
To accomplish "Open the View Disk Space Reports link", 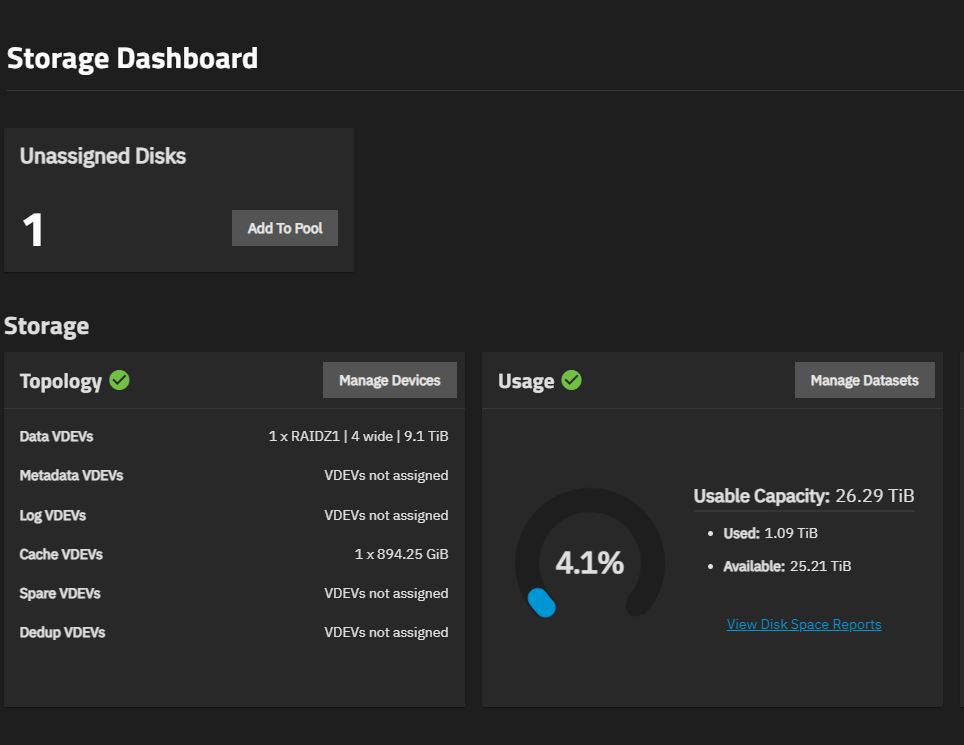I will [804, 624].
